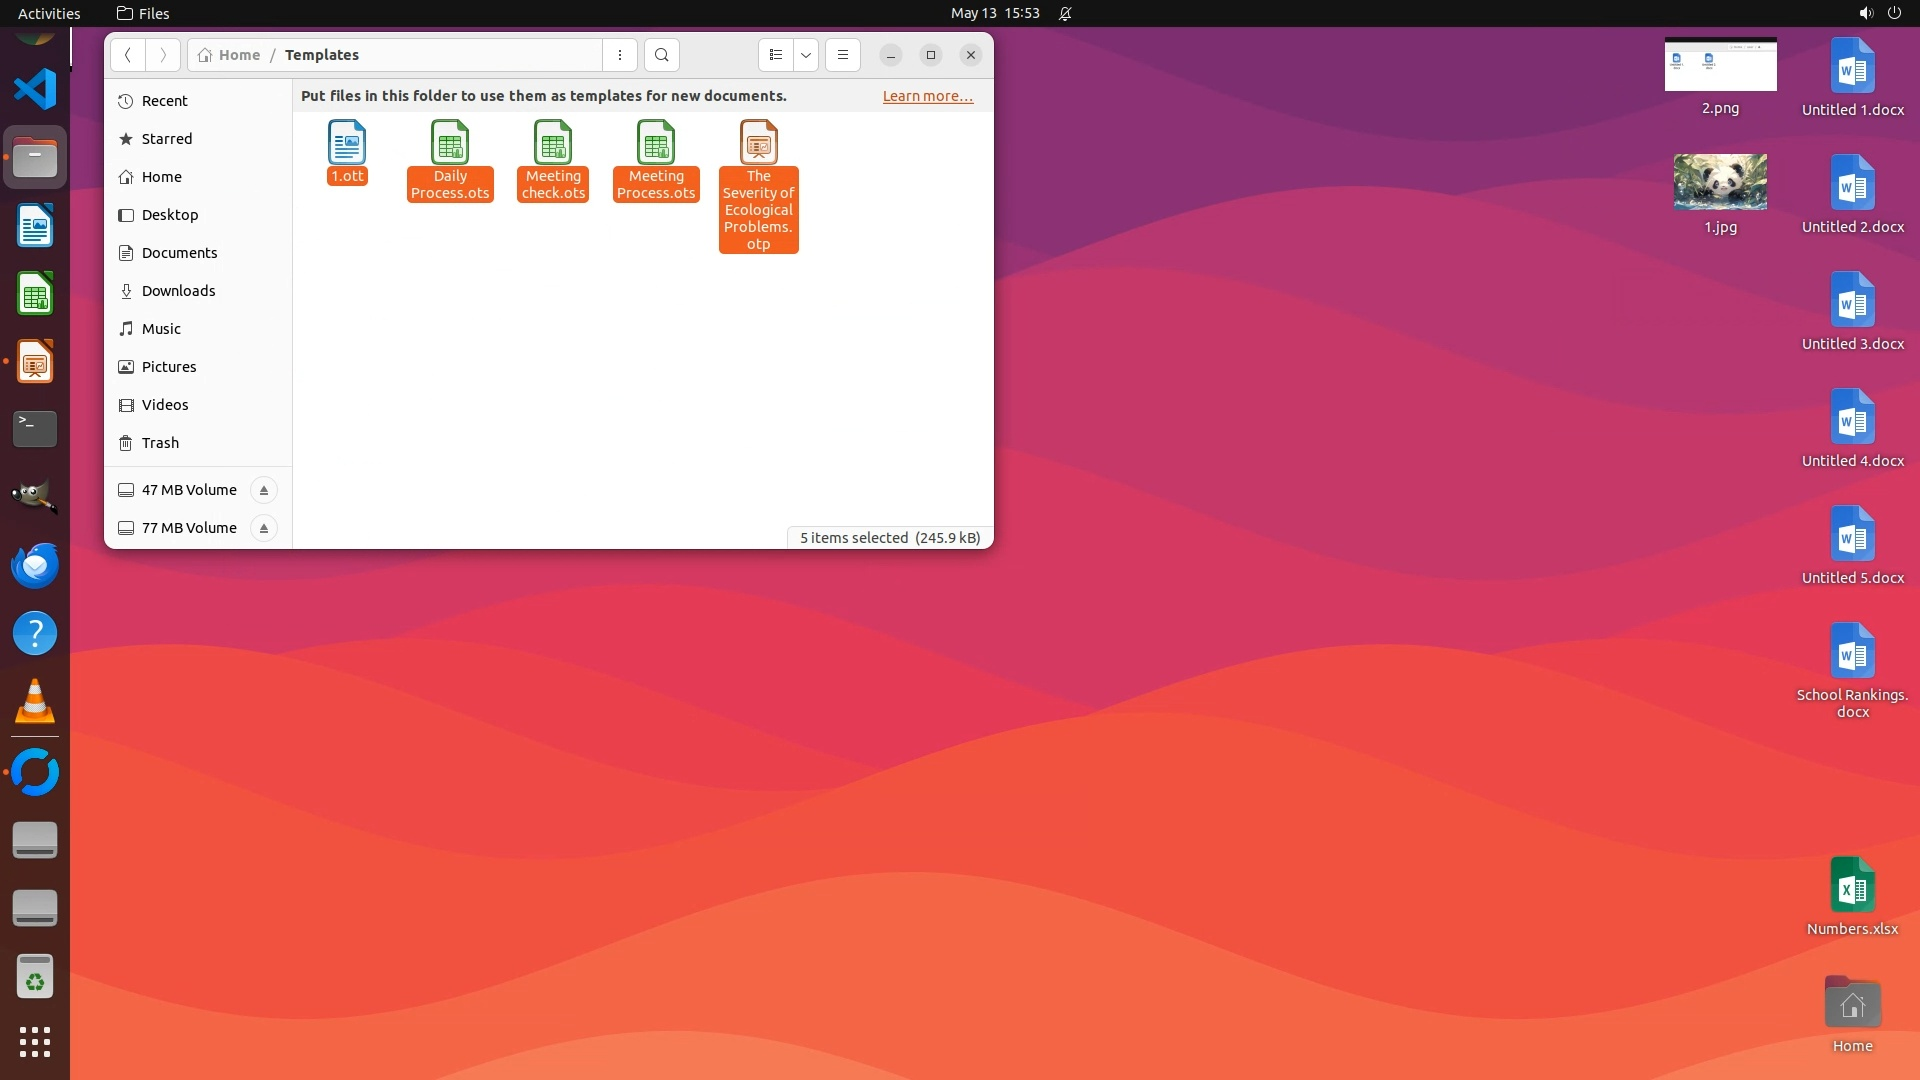Eject the 77 MB Volume
The image size is (1920, 1080).
[x=264, y=528]
